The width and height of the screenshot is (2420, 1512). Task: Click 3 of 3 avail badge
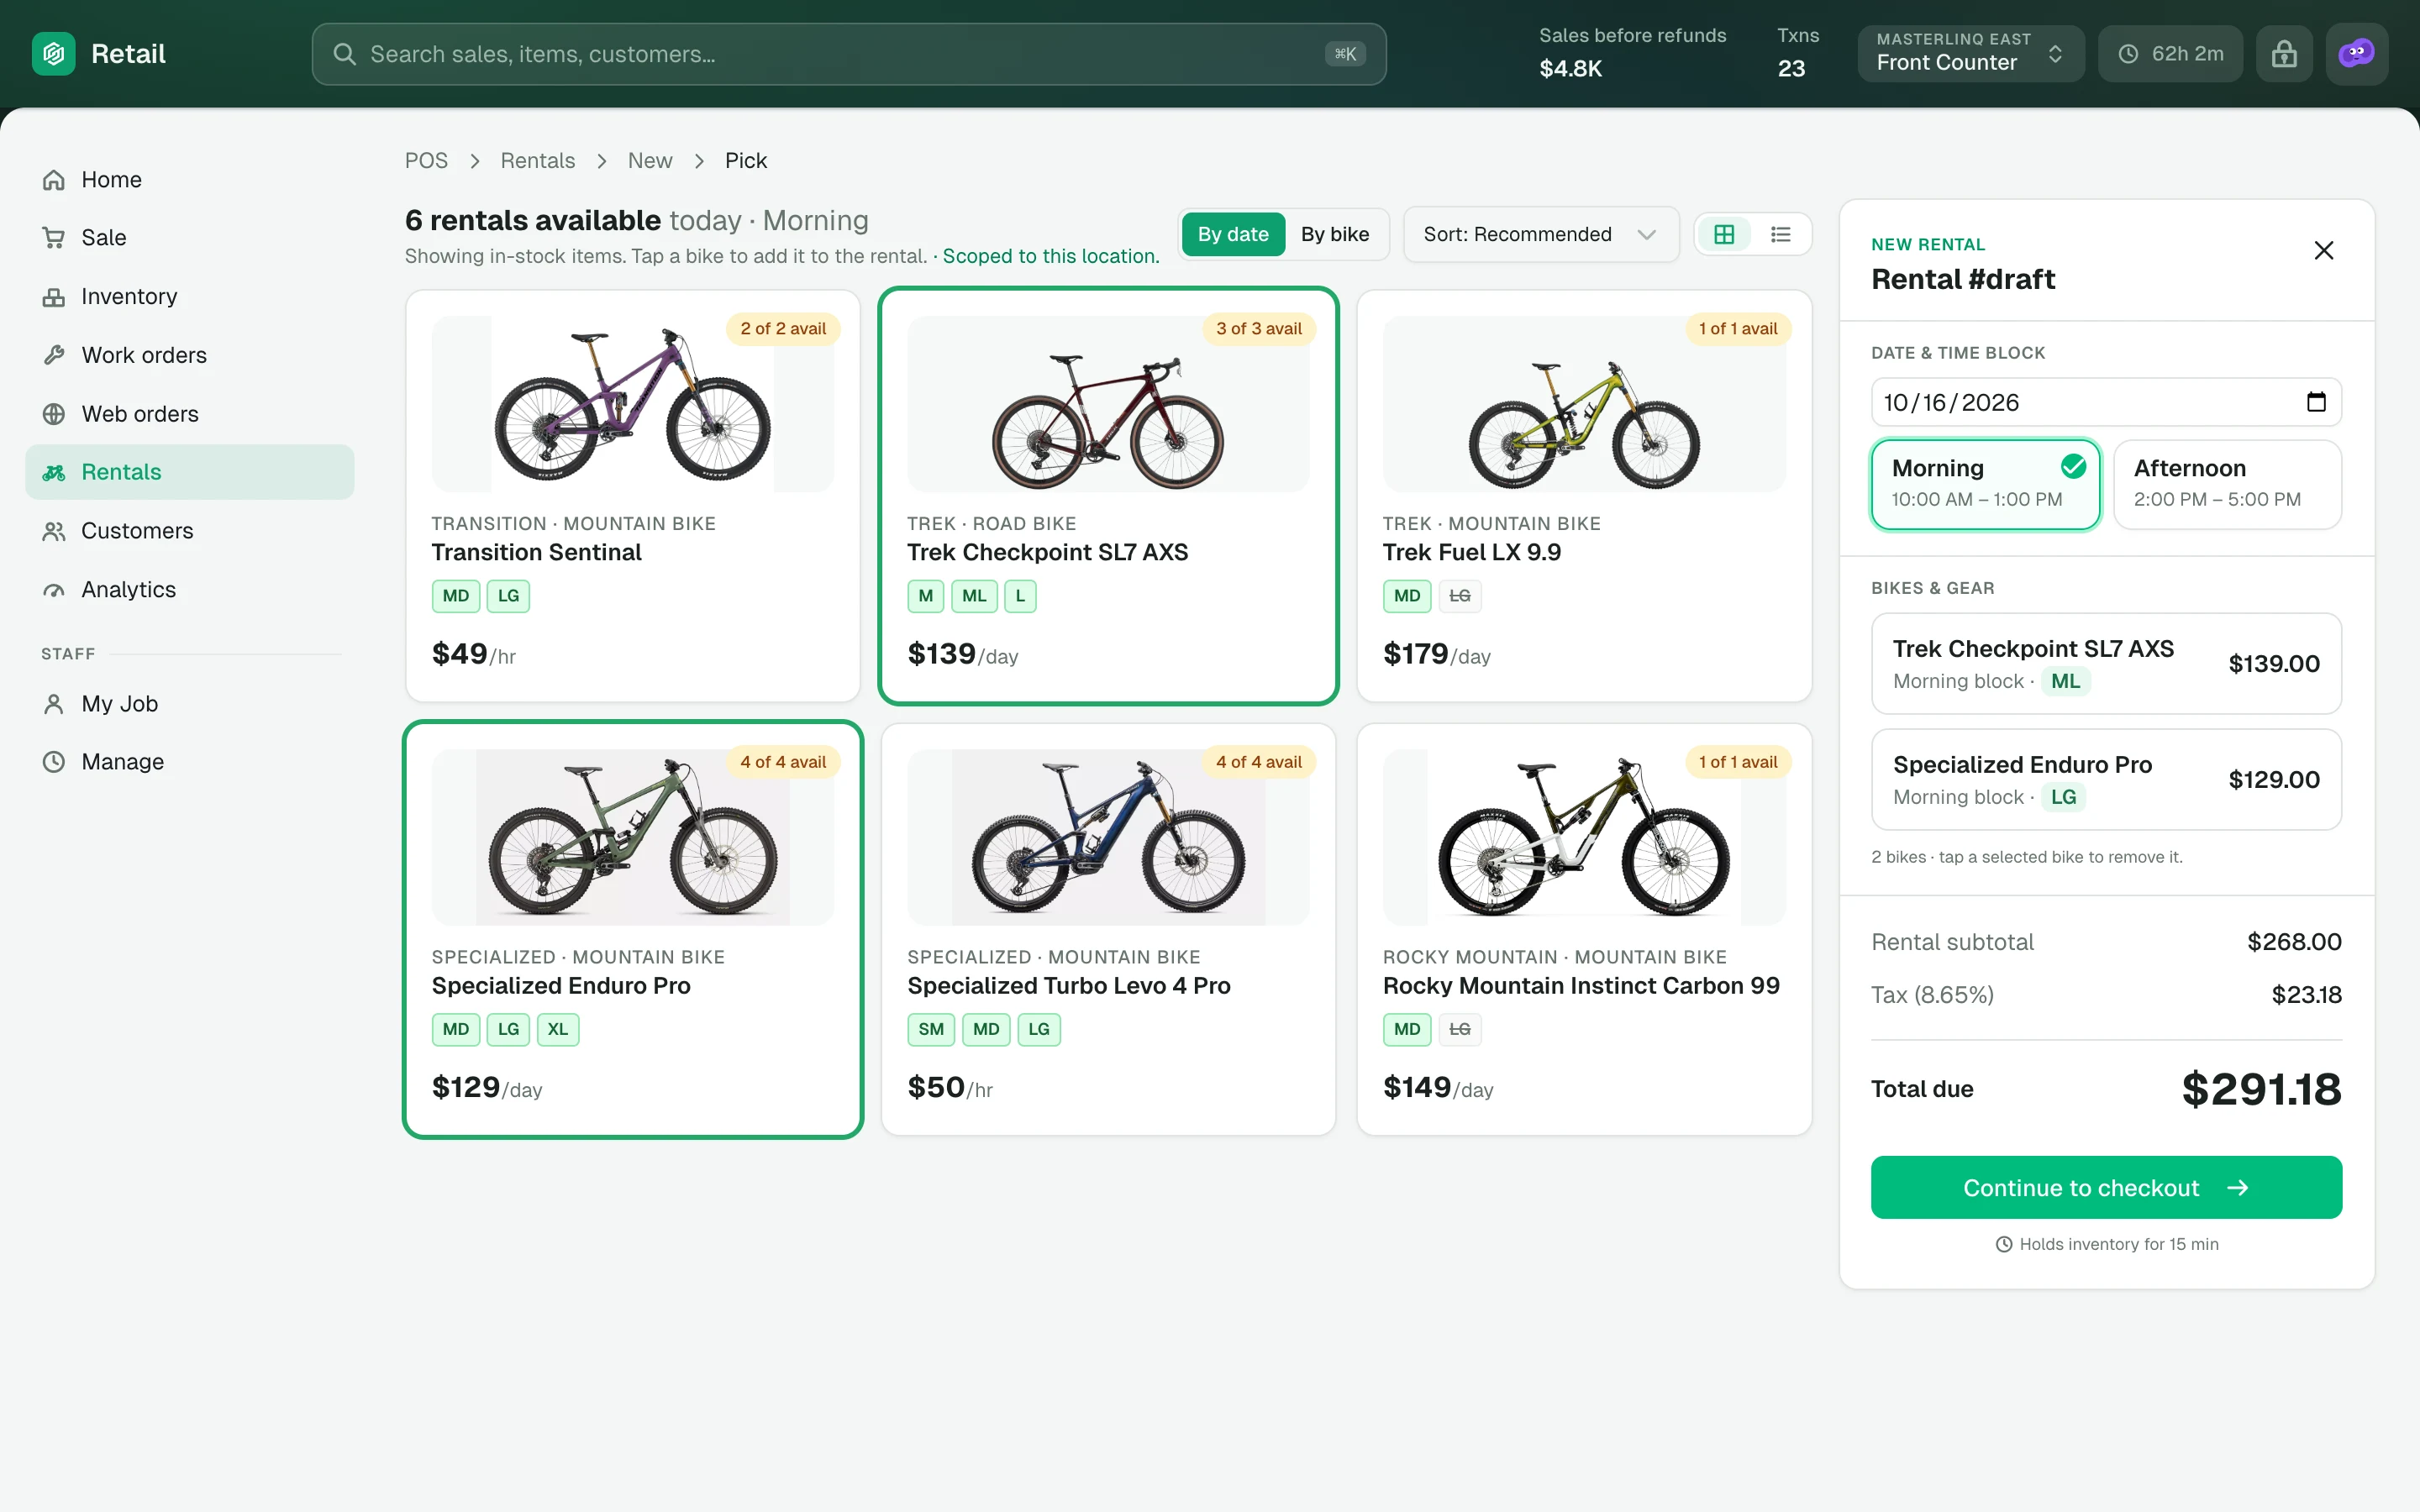coord(1259,329)
